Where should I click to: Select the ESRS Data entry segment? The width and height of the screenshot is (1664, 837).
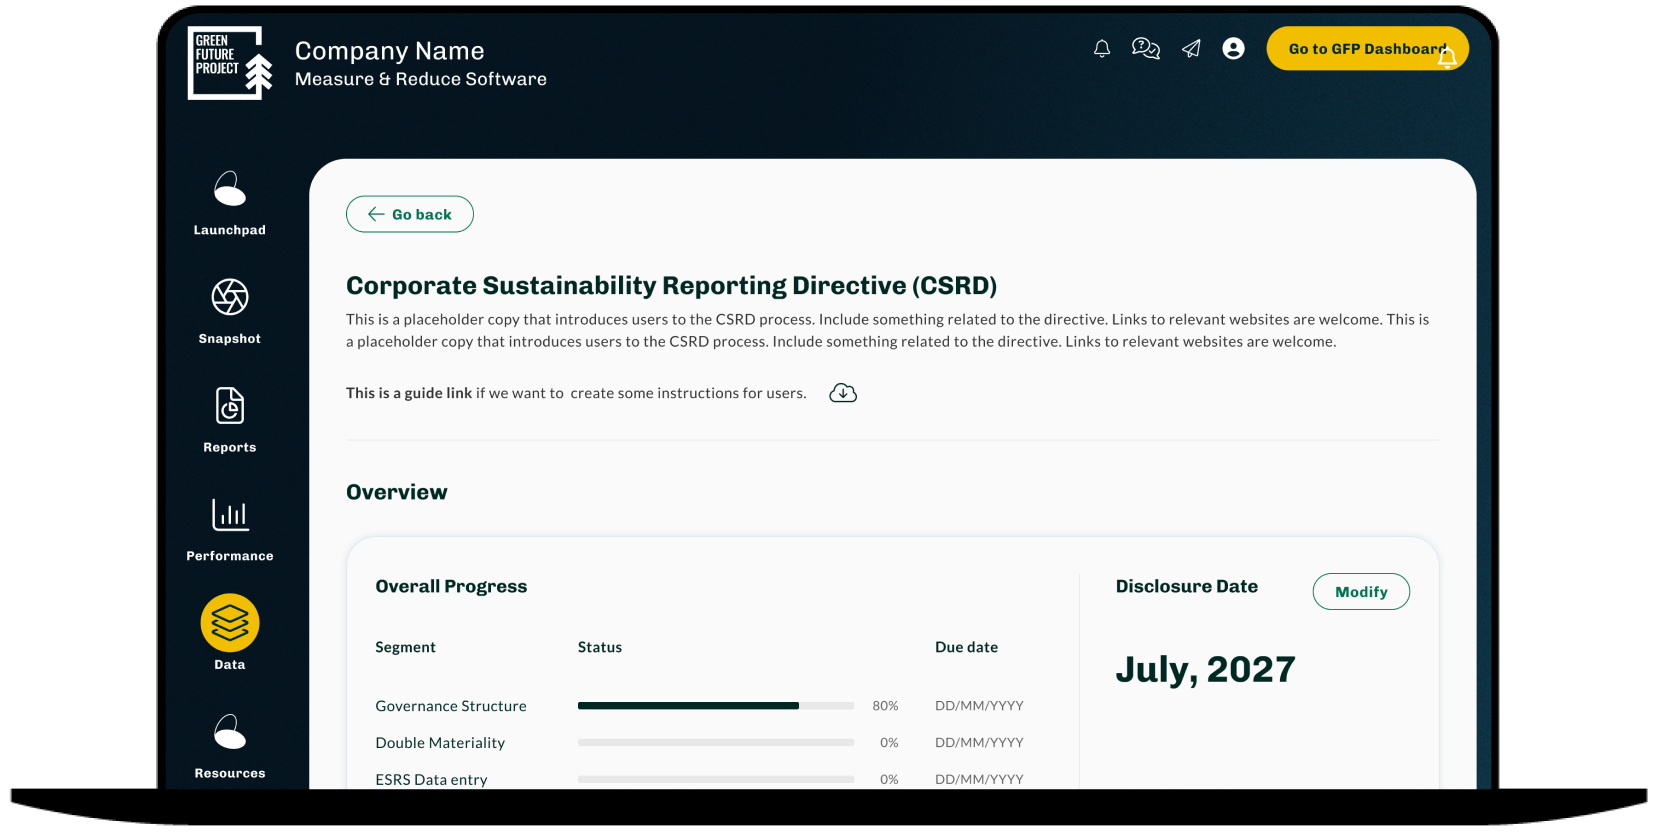point(431,779)
